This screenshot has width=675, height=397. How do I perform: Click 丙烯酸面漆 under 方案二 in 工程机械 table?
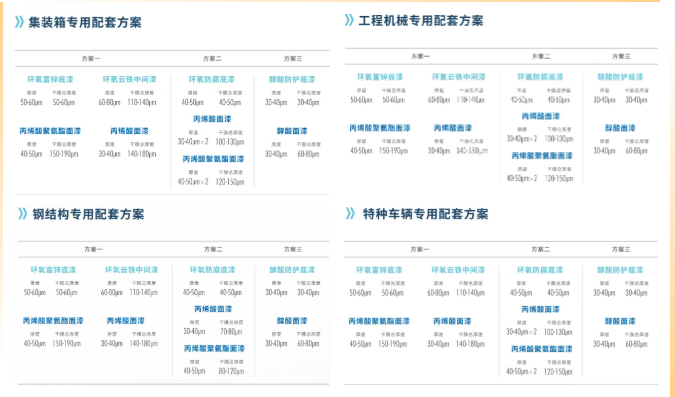pos(541,116)
